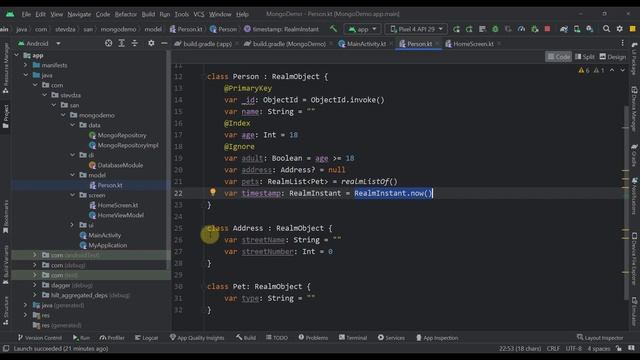
Task: Collapse the java folder
Action: point(26,75)
